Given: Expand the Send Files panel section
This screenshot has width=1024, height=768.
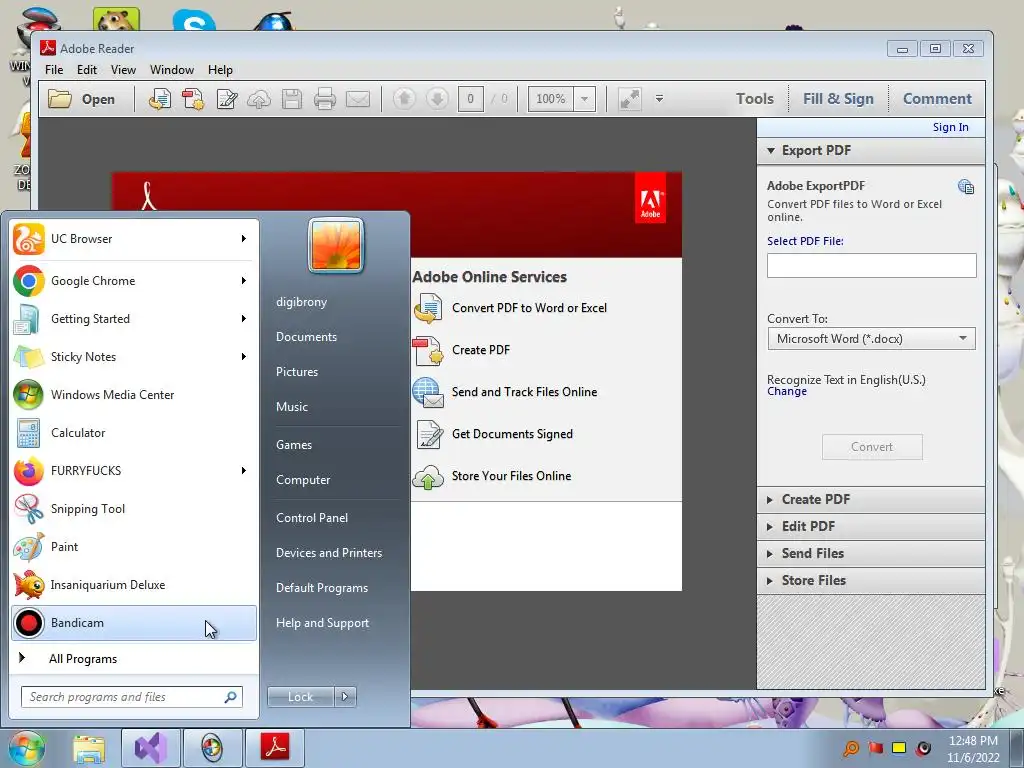Looking at the screenshot, I should point(871,554).
